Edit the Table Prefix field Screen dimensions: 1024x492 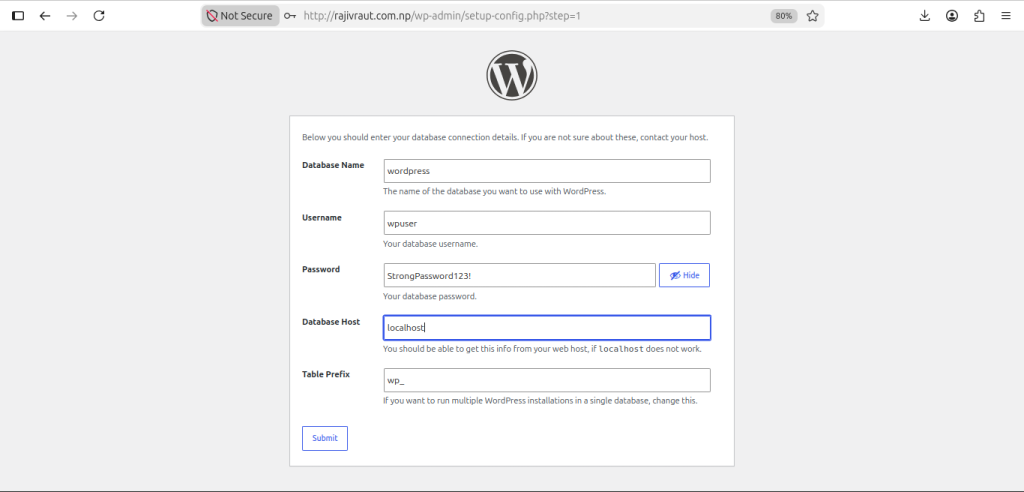[547, 380]
